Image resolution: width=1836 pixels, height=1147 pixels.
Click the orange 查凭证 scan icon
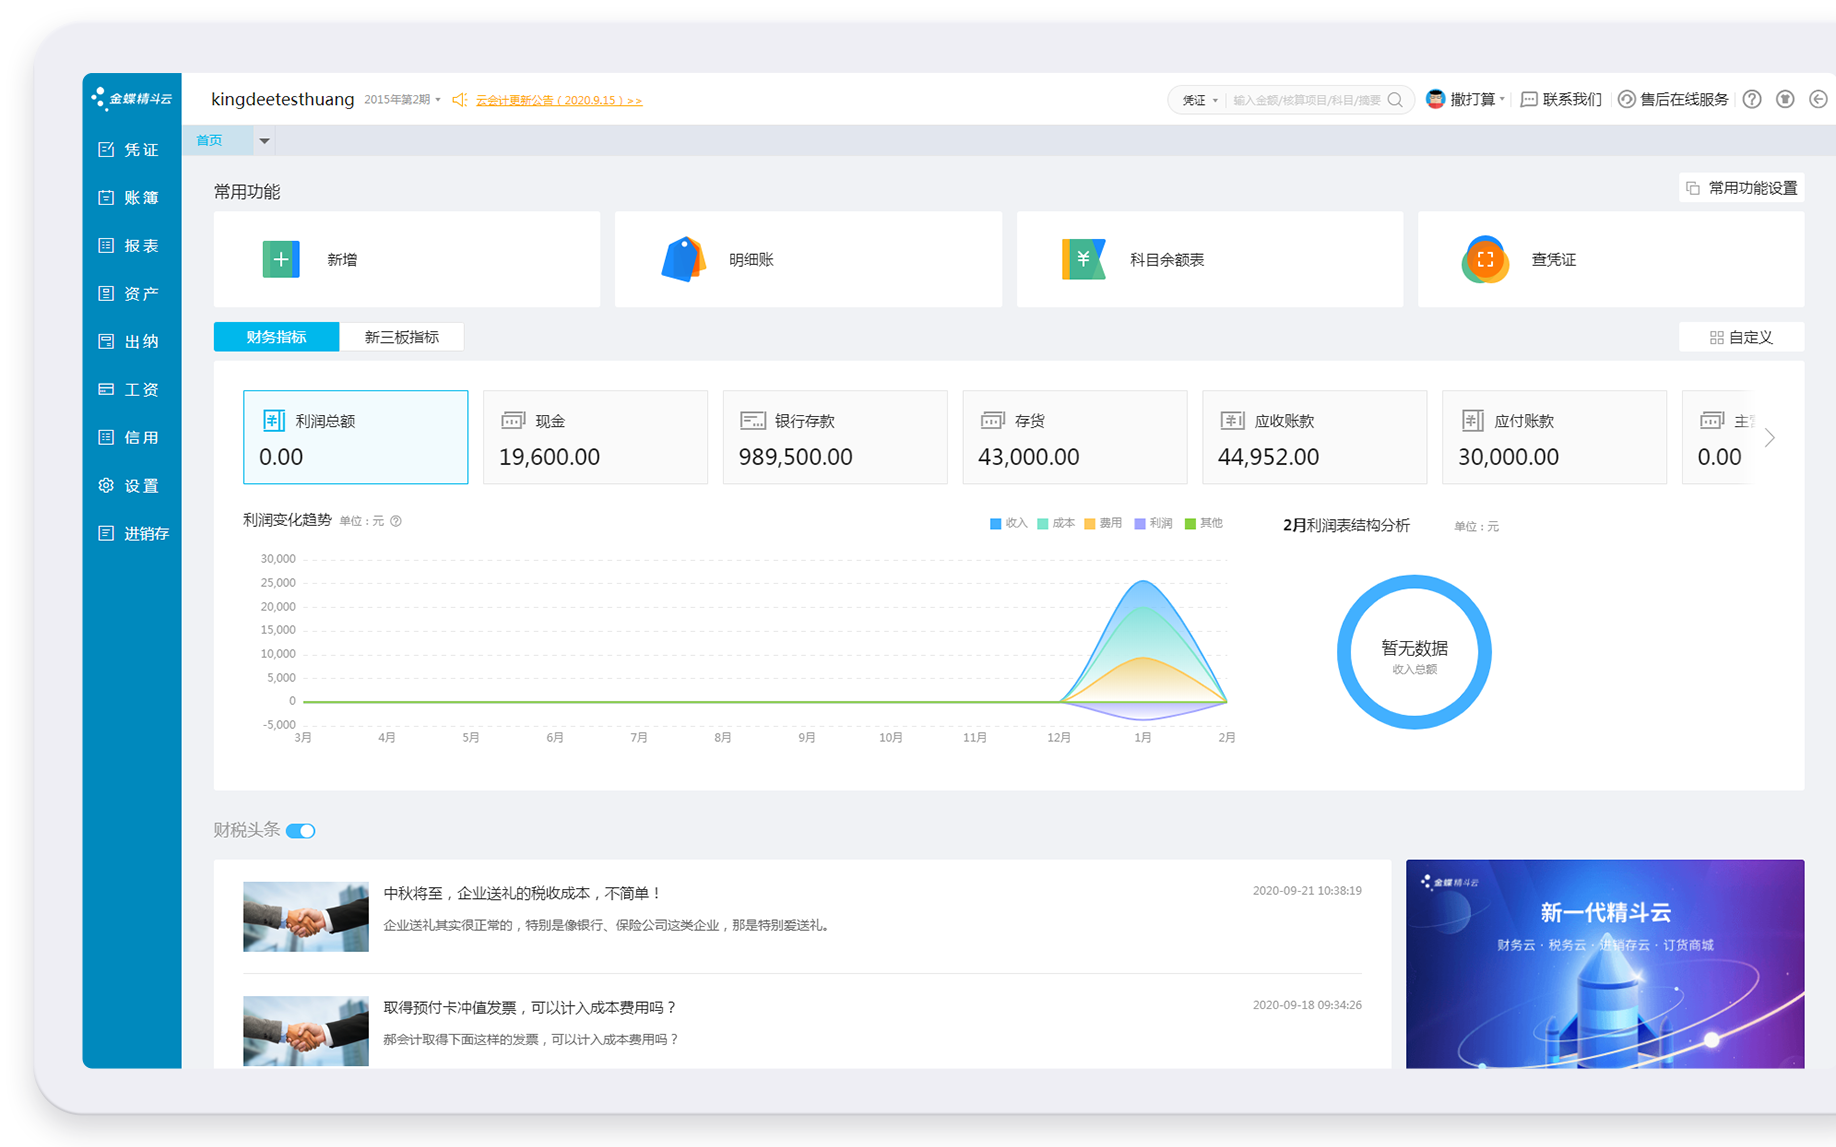(x=1485, y=260)
